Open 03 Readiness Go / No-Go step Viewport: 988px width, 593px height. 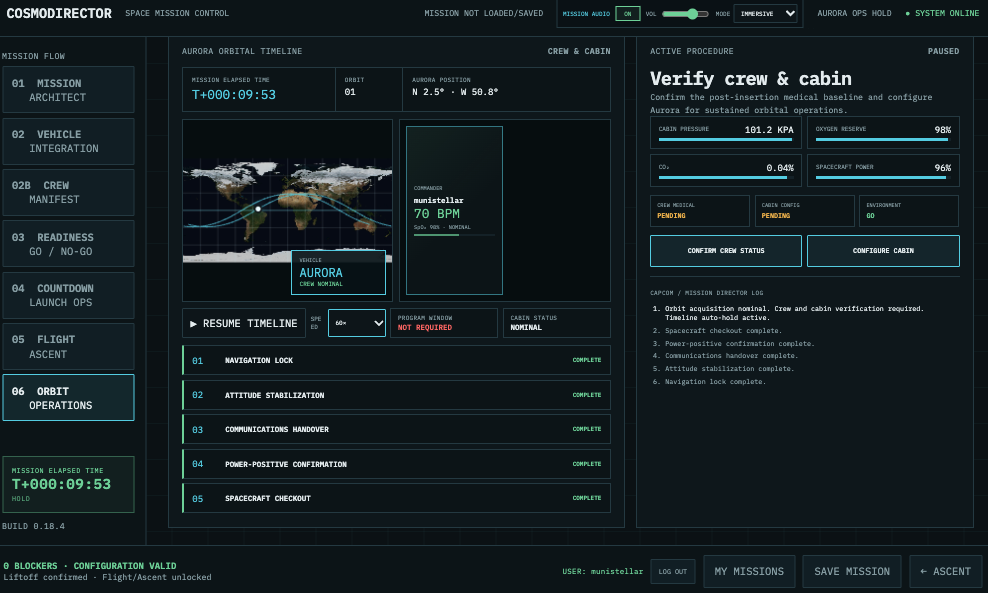(x=68, y=244)
